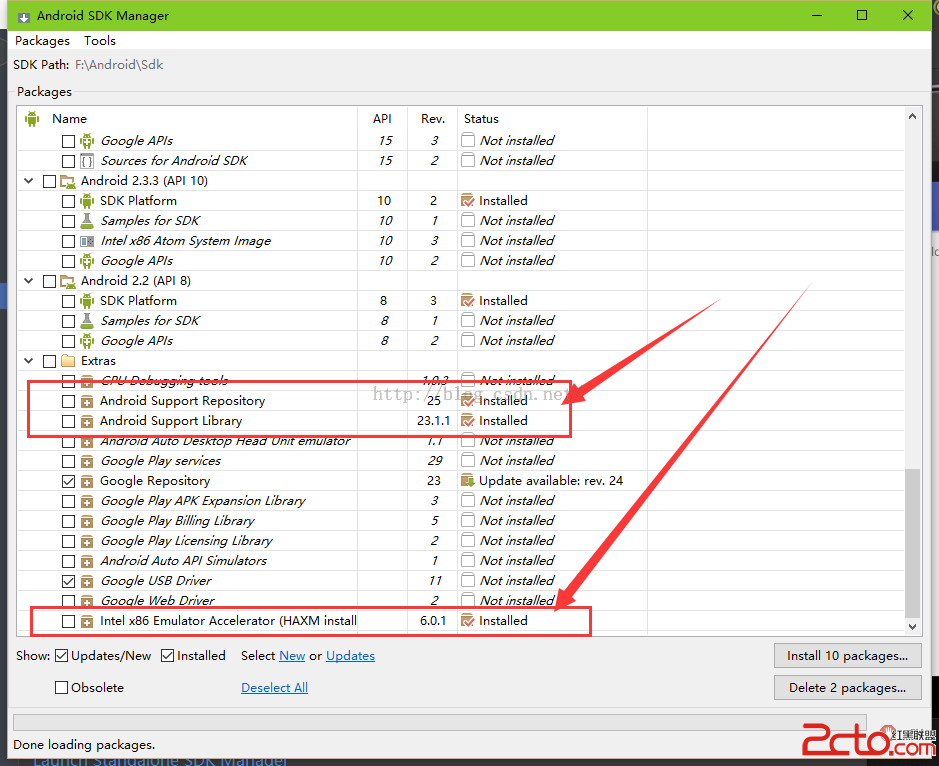Click the Sources for Android SDK braces icon

coord(87,161)
